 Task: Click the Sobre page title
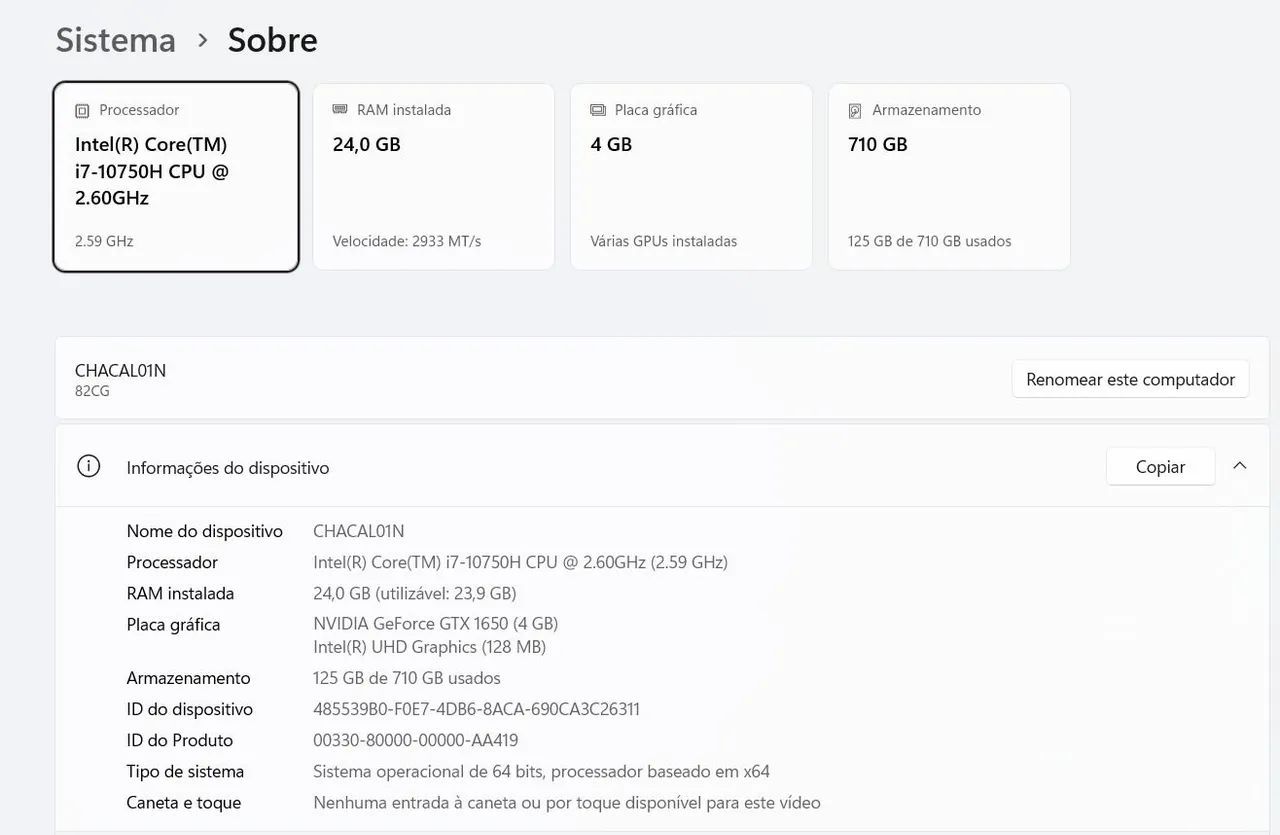273,40
